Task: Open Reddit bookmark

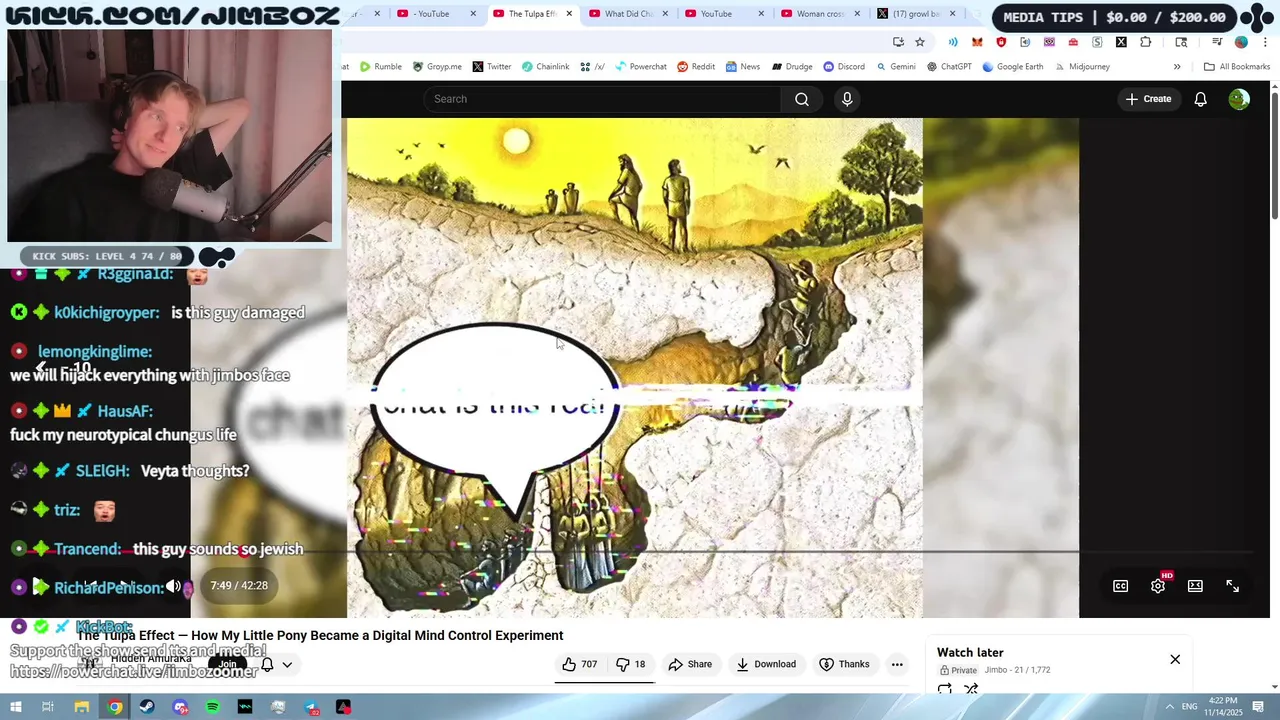Action: 696,67
